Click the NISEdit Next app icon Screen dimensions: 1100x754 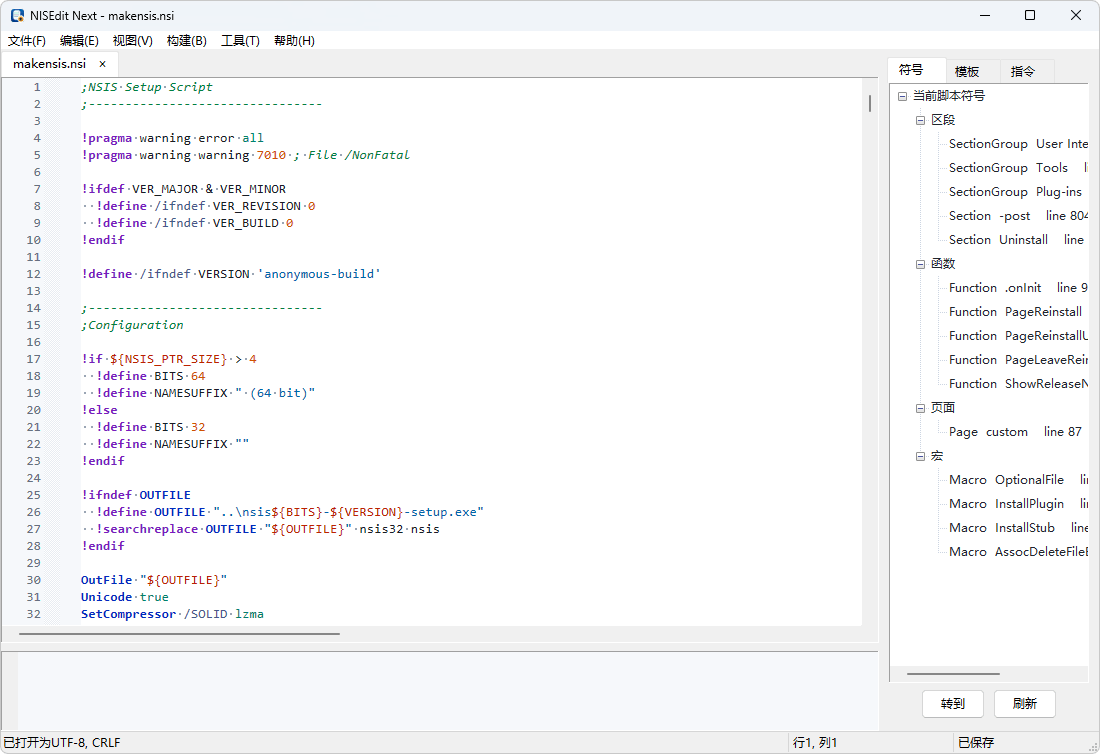17,15
